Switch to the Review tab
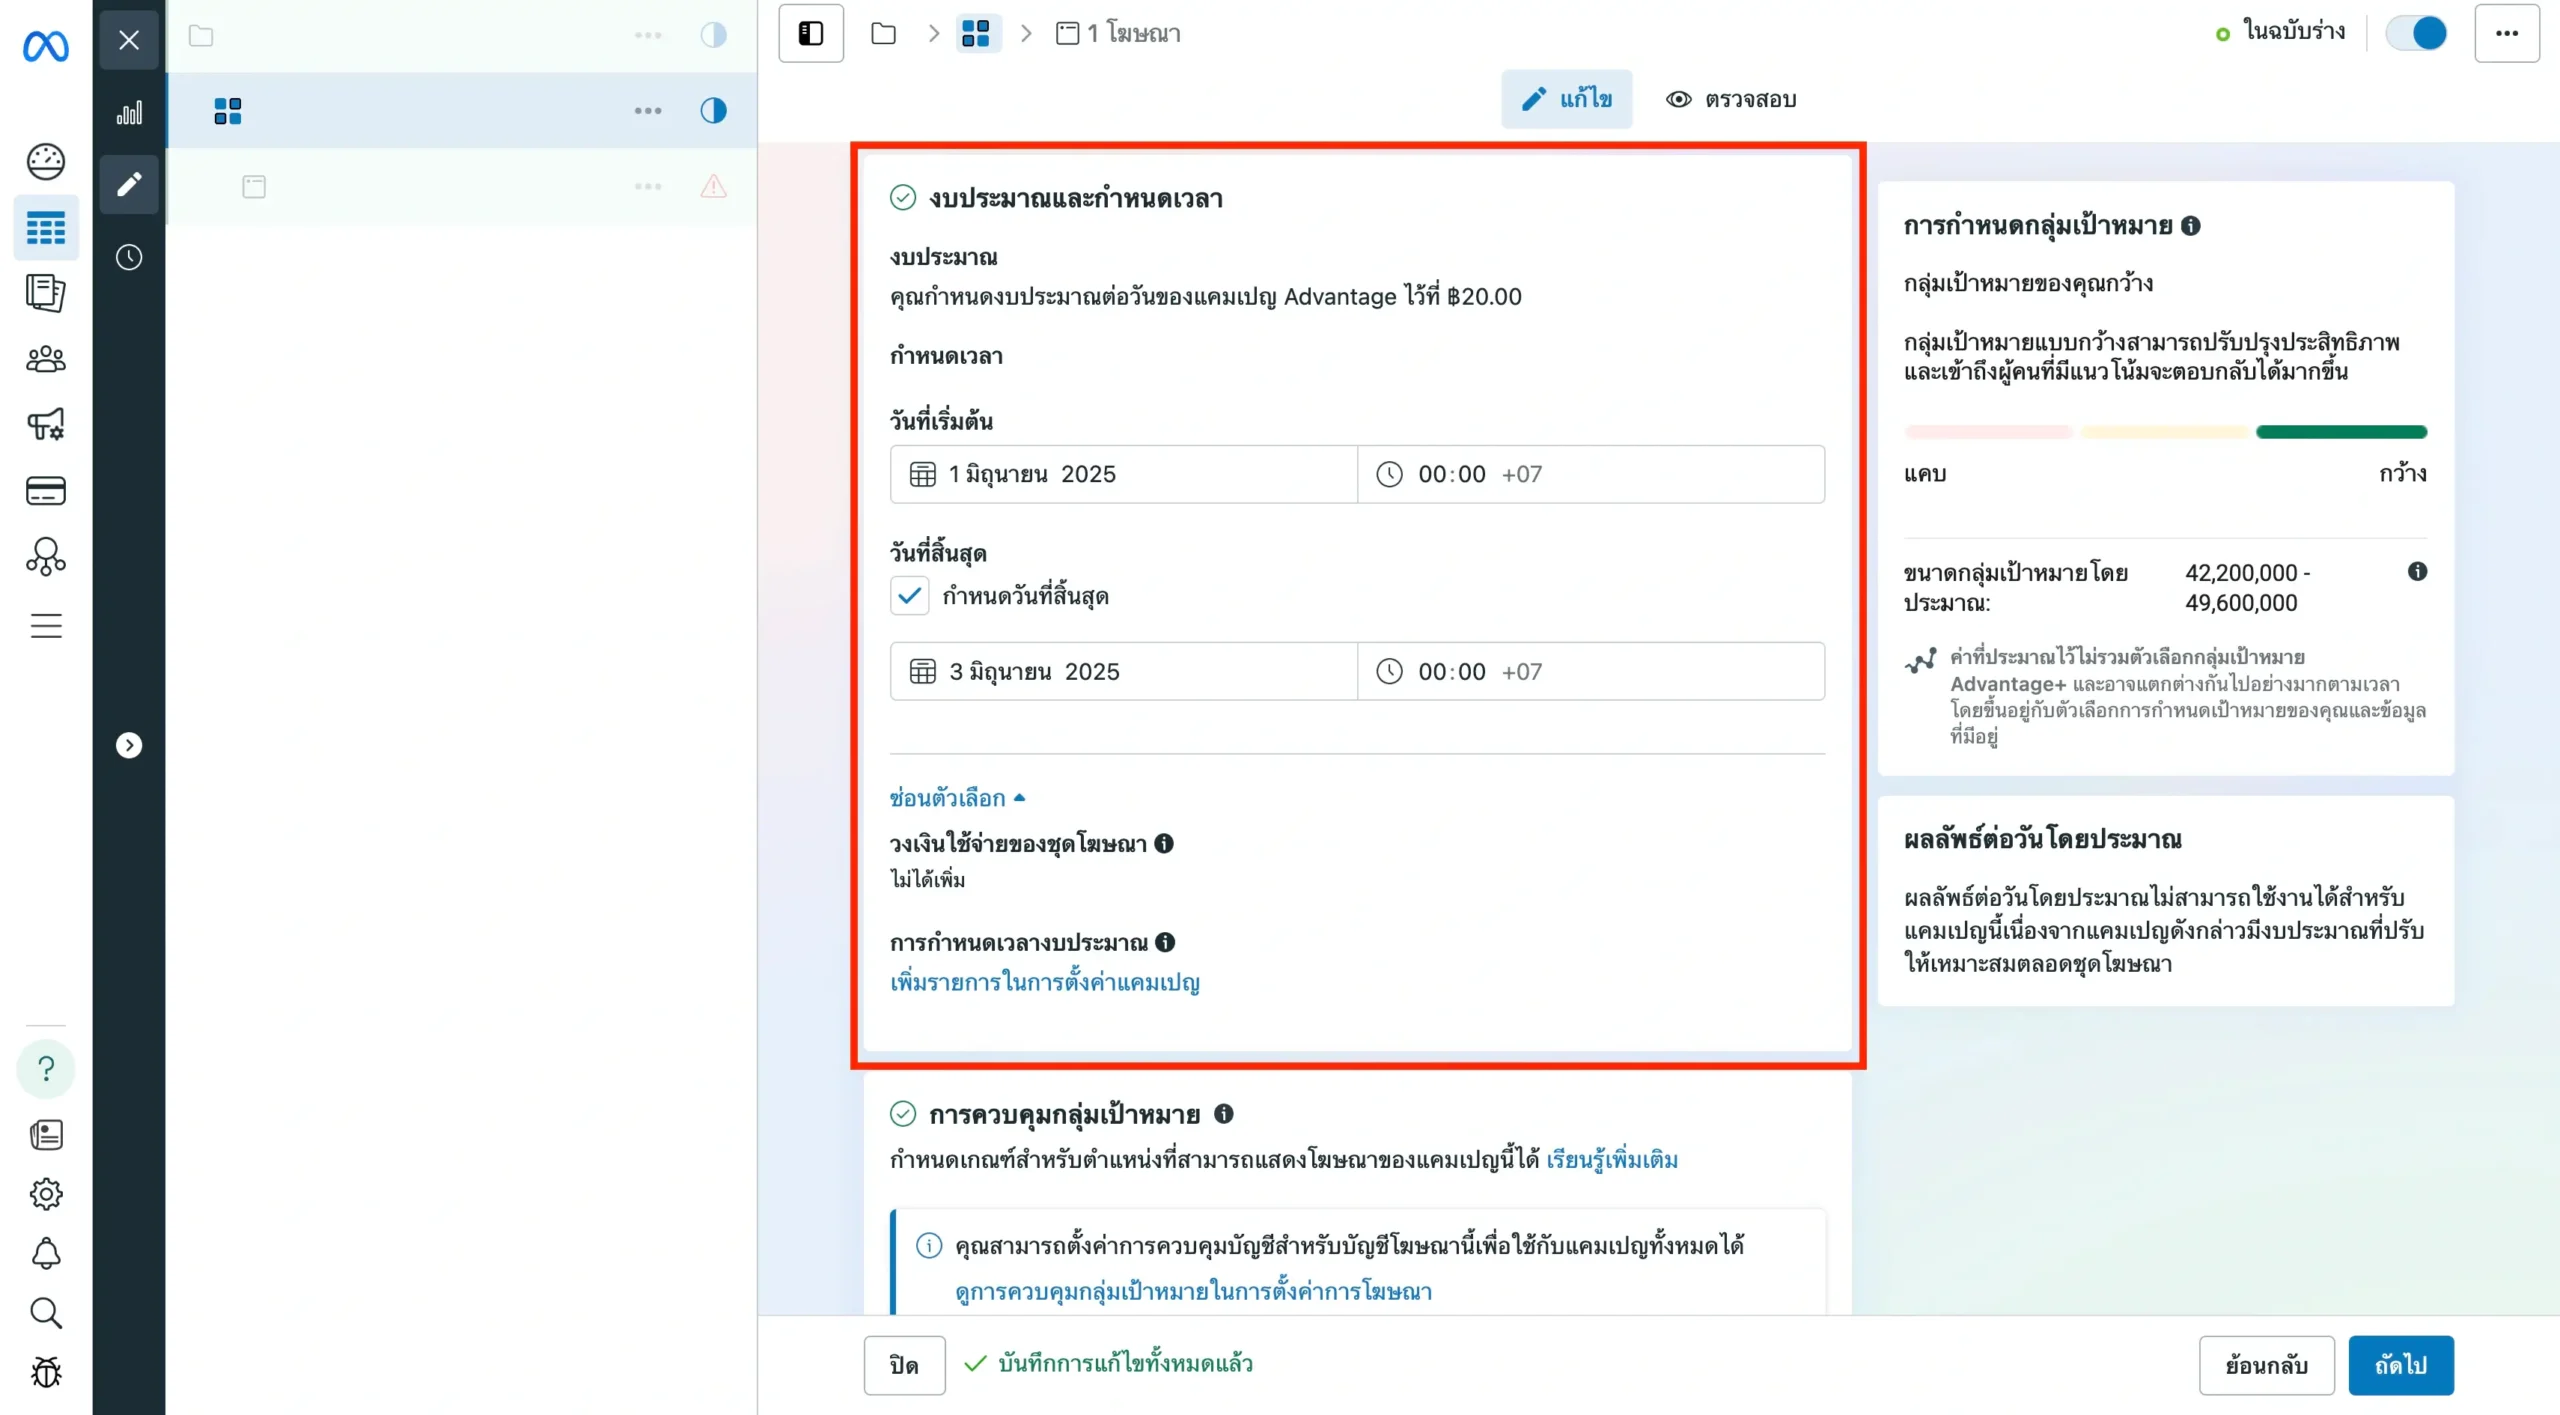 [x=1731, y=99]
